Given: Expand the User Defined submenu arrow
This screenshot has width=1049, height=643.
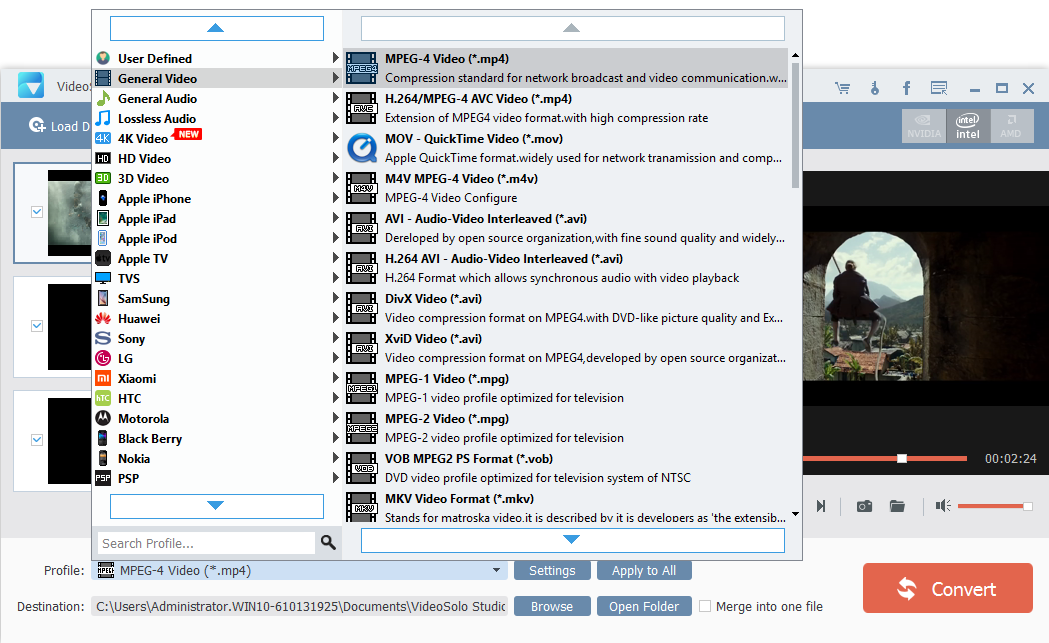Looking at the screenshot, I should point(335,58).
